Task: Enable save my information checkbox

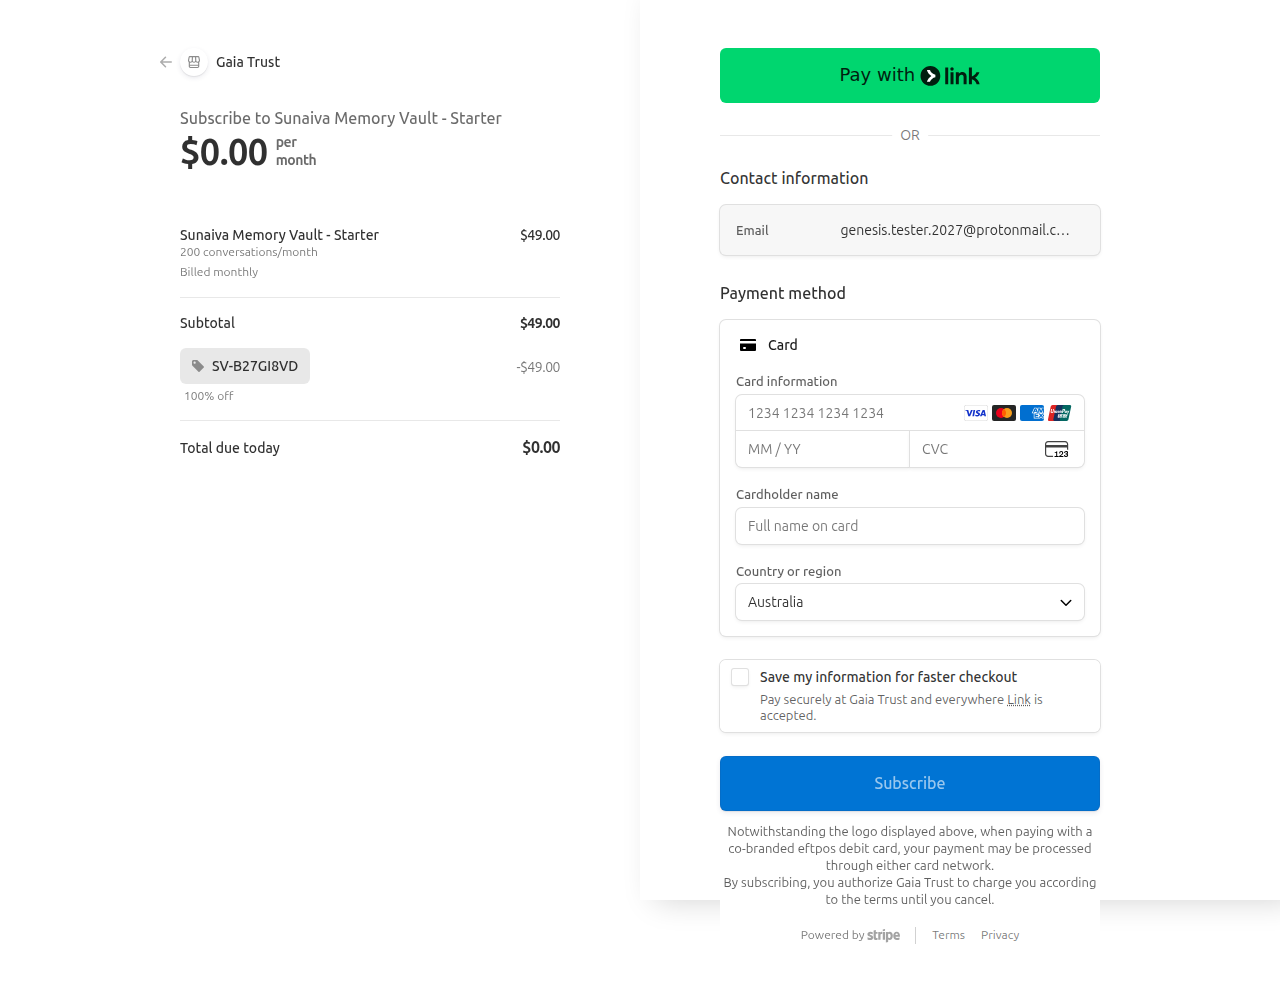Action: (740, 677)
